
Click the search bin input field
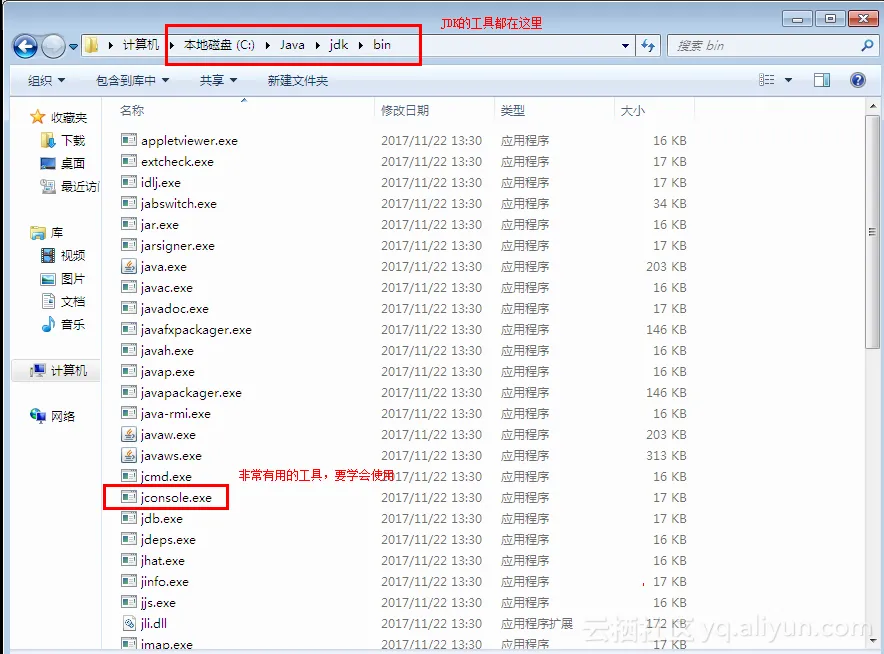coord(764,46)
